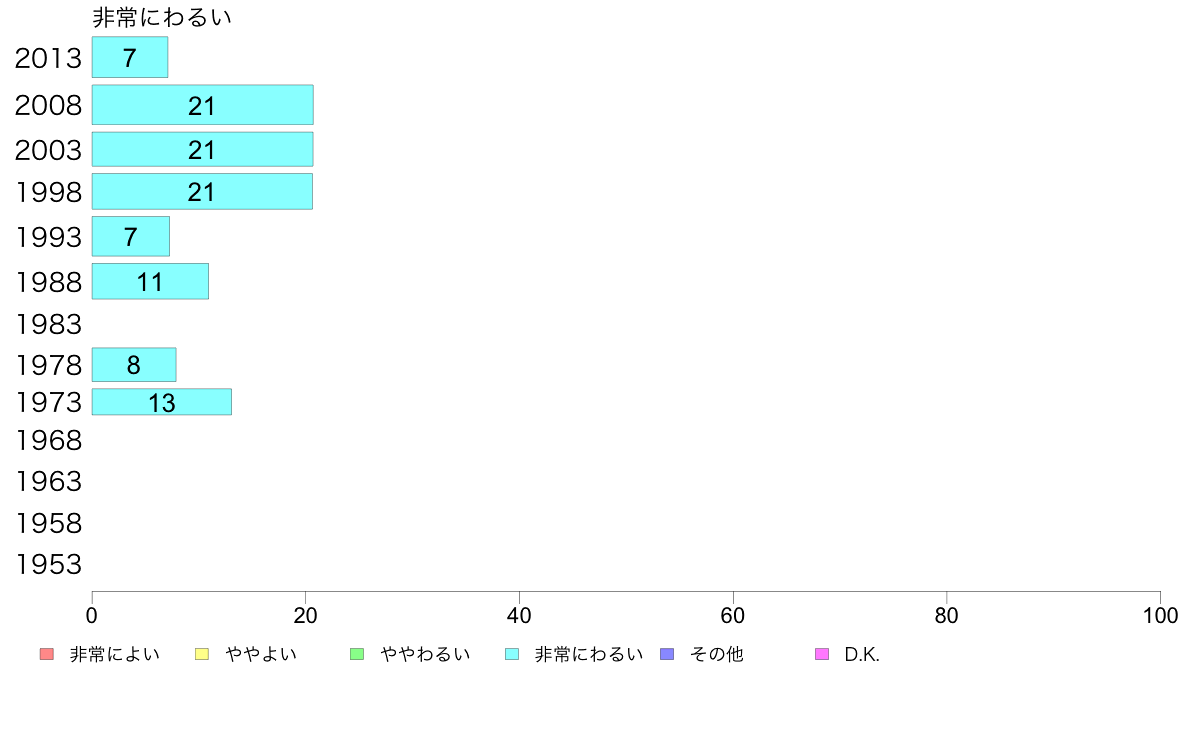Screen dimensions: 1188x736
Task: Select the 1988 bar showing 11
Action: click(x=150, y=281)
